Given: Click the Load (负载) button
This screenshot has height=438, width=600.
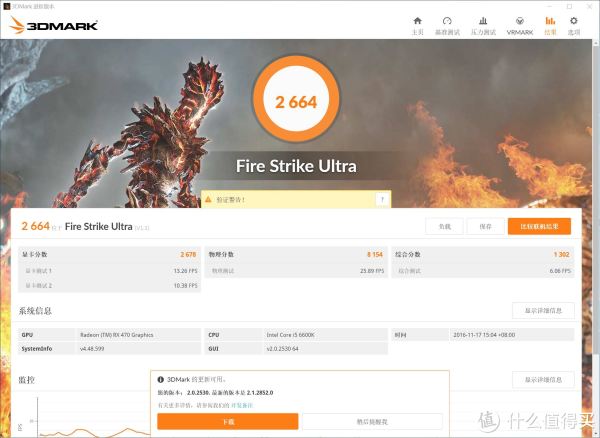Looking at the screenshot, I should (x=444, y=226).
